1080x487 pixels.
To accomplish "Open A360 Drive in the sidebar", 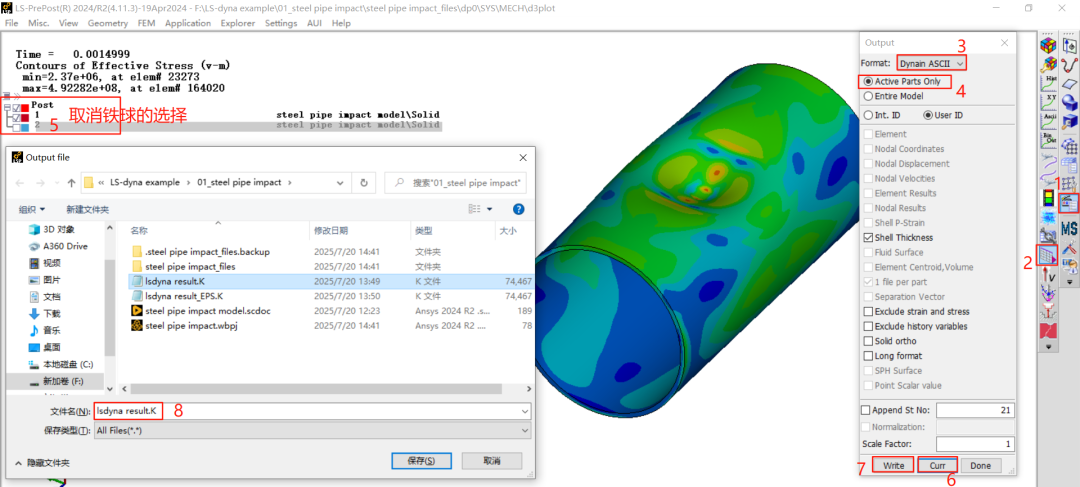I will (x=57, y=246).
